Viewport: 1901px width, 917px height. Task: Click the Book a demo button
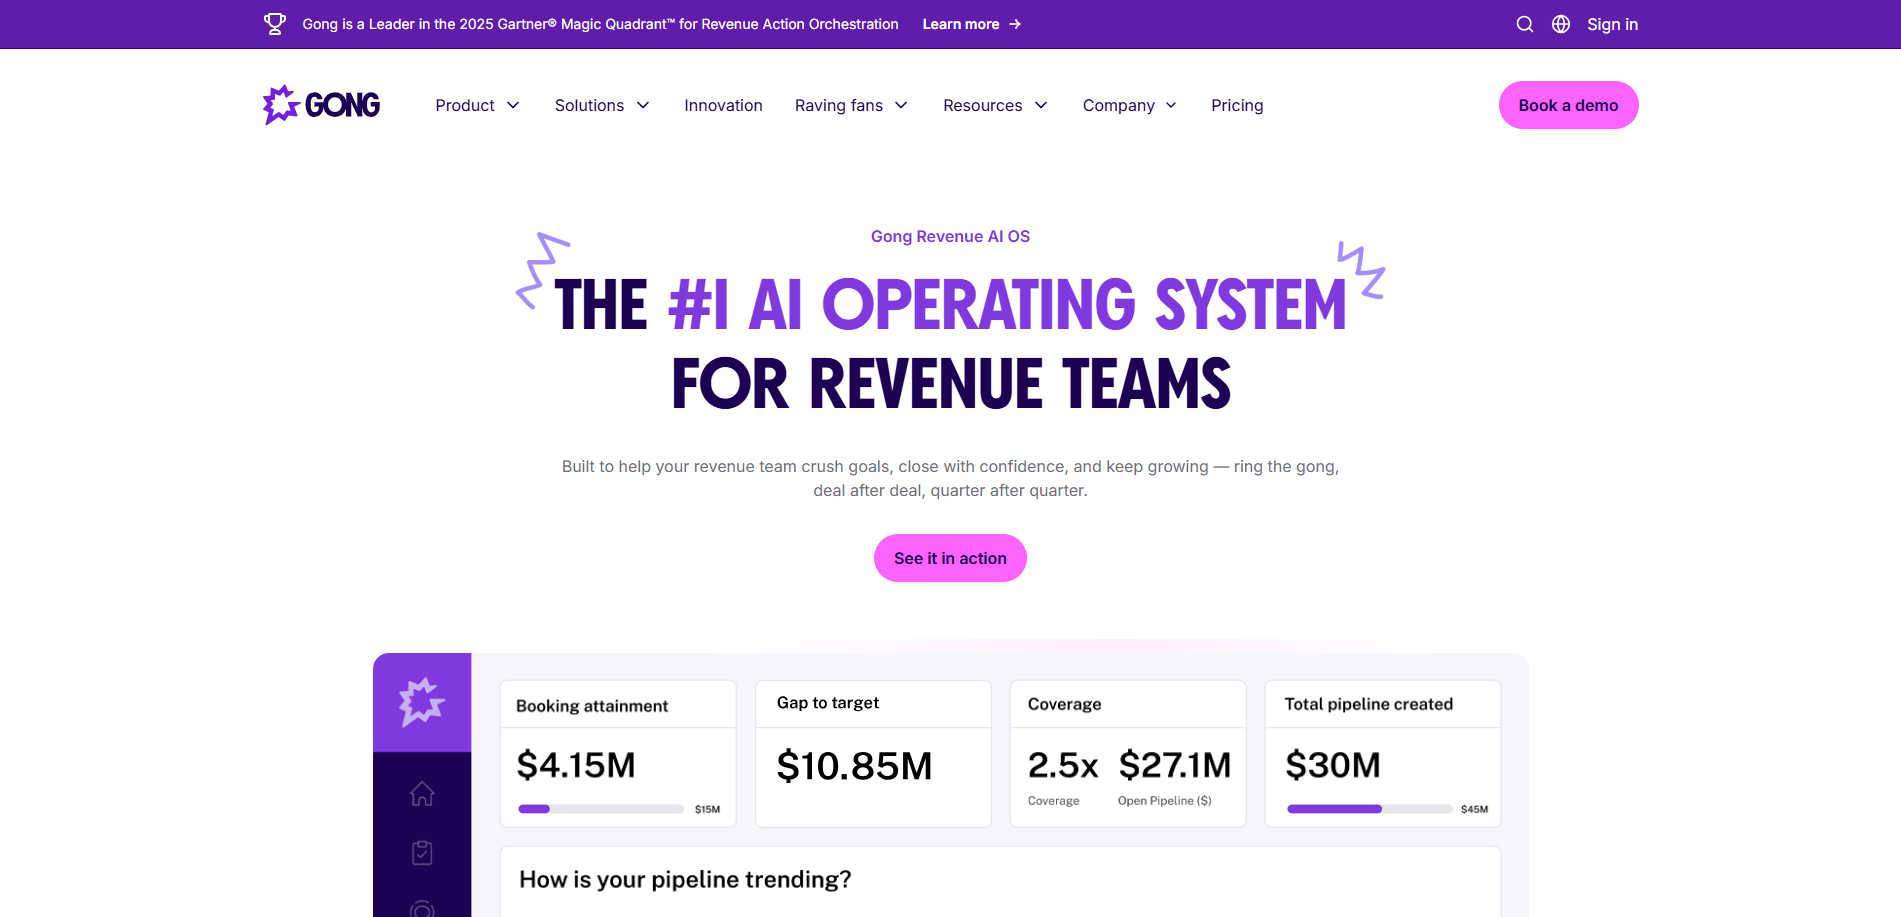(x=1568, y=104)
